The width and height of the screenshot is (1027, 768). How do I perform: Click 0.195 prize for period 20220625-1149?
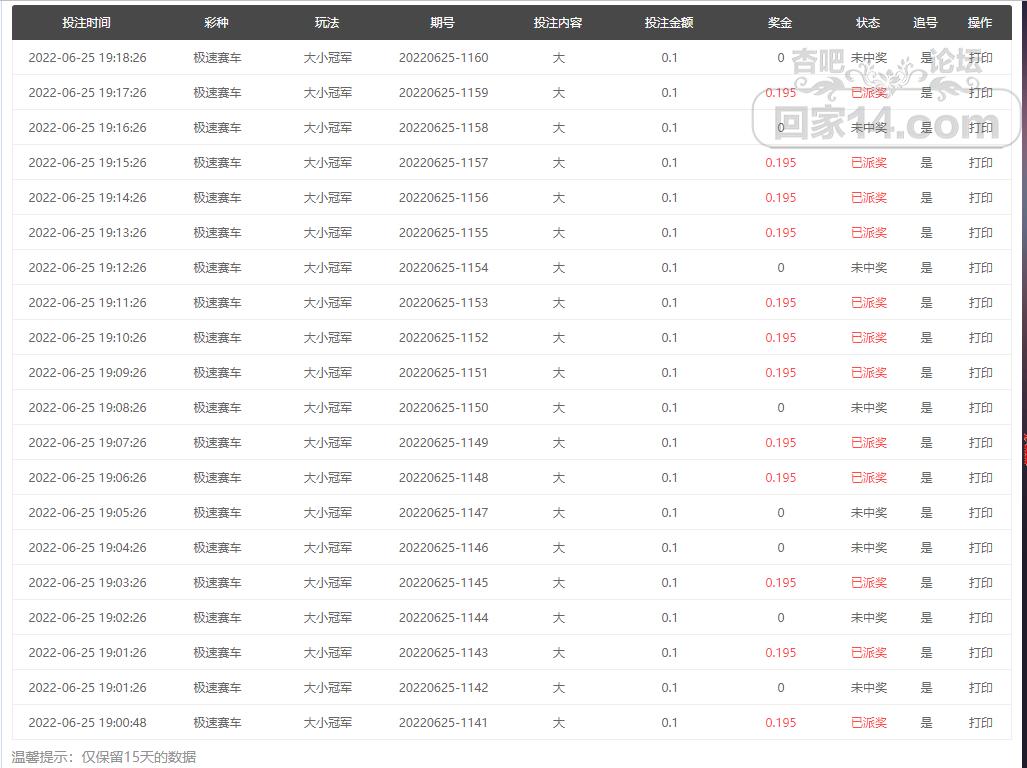781,443
